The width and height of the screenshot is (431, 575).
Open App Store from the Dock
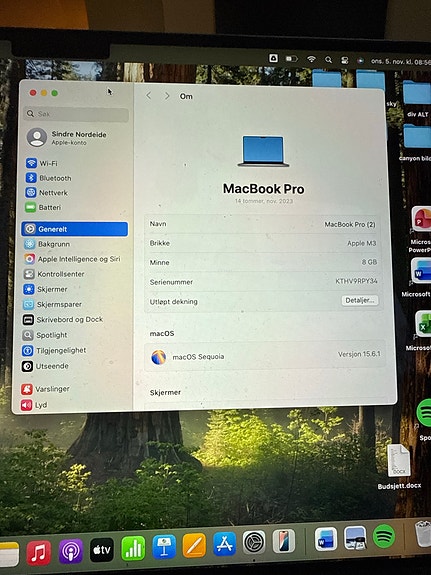(224, 544)
